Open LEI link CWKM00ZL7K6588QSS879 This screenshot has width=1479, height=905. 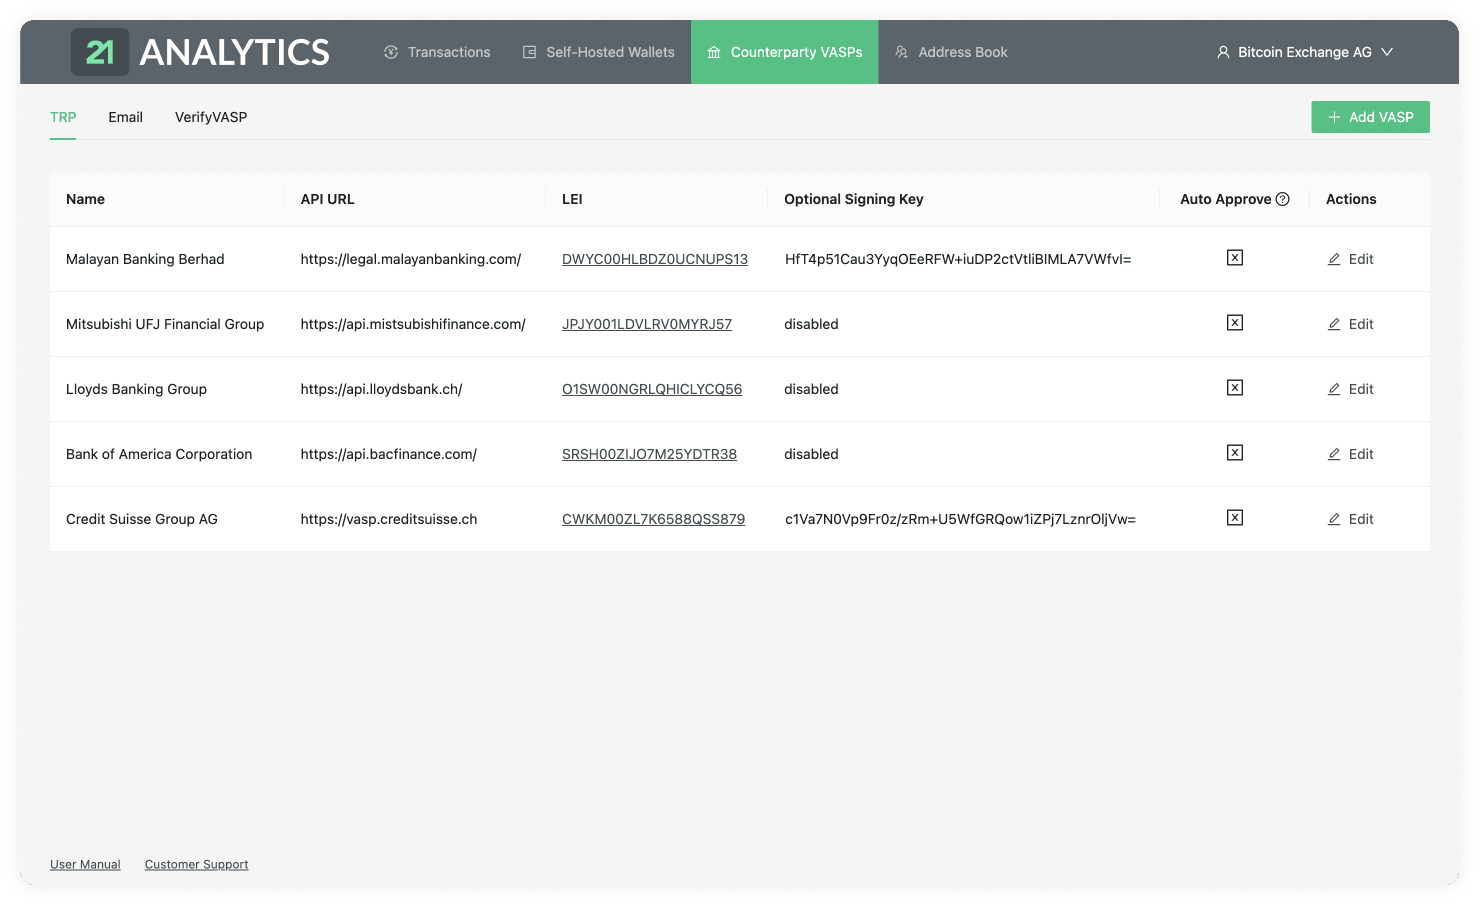pos(653,519)
